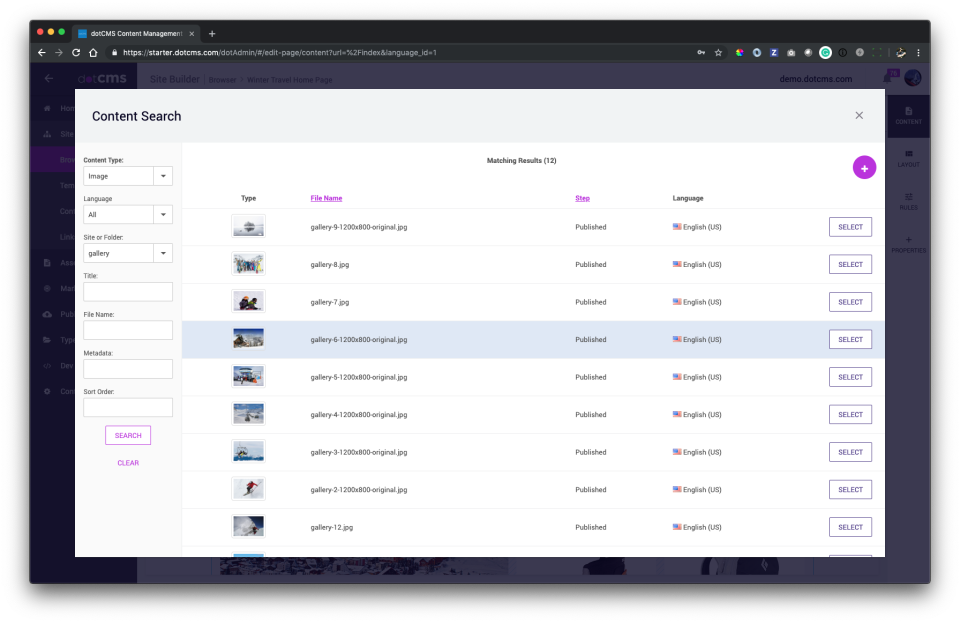Click the gallery-7.jpg image thumbnail
960x623 pixels.
pos(248,301)
